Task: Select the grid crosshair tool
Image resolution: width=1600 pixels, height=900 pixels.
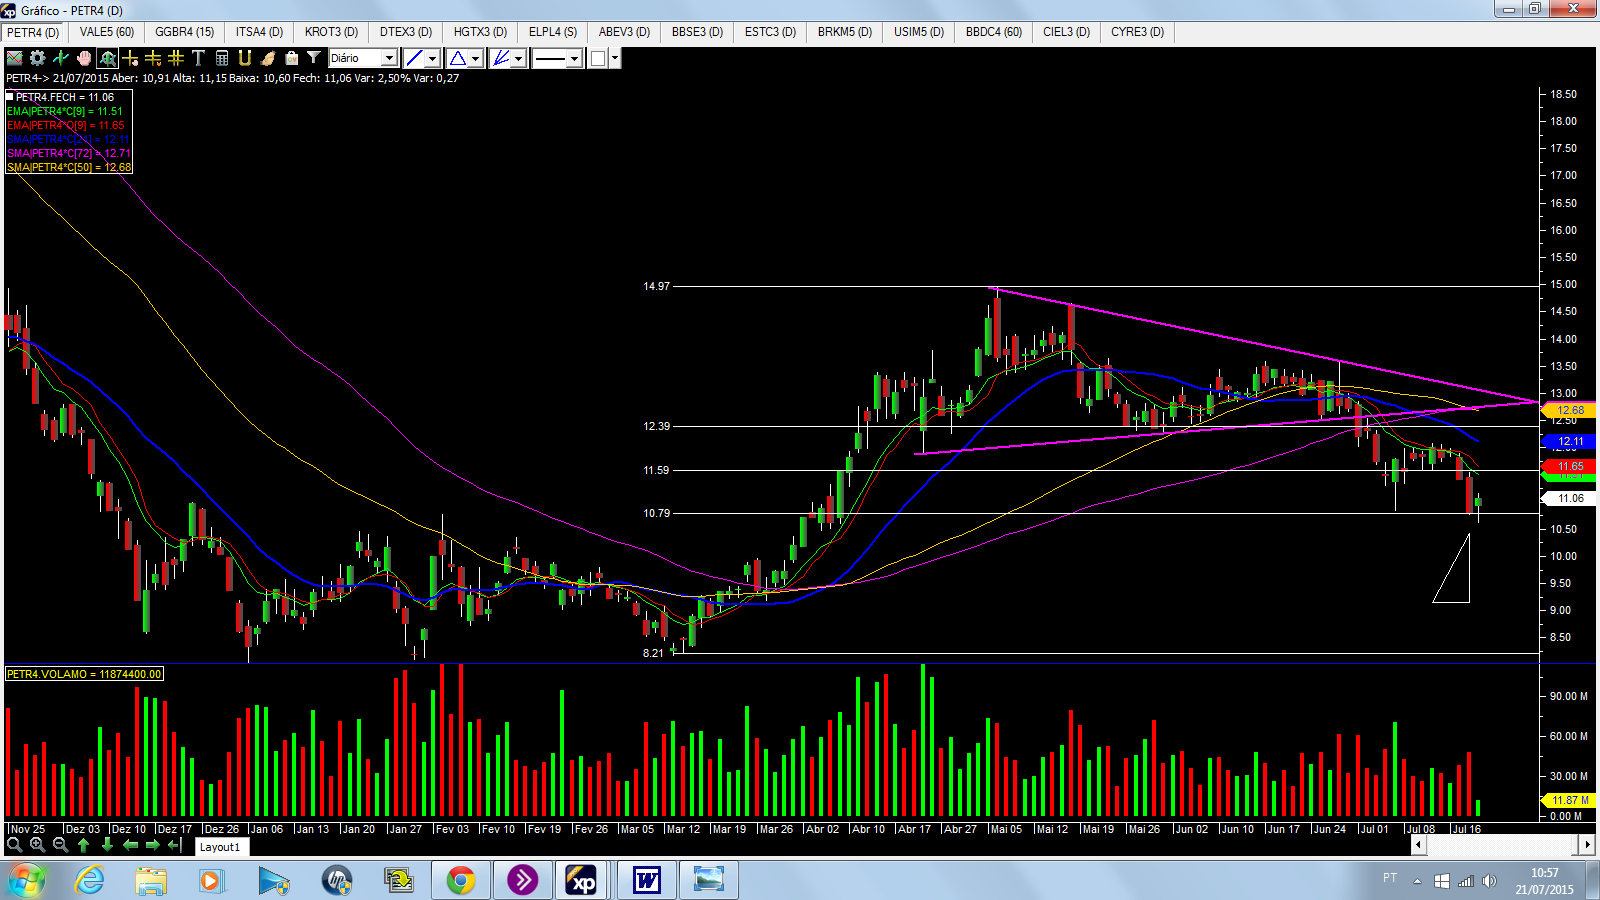Action: point(176,58)
